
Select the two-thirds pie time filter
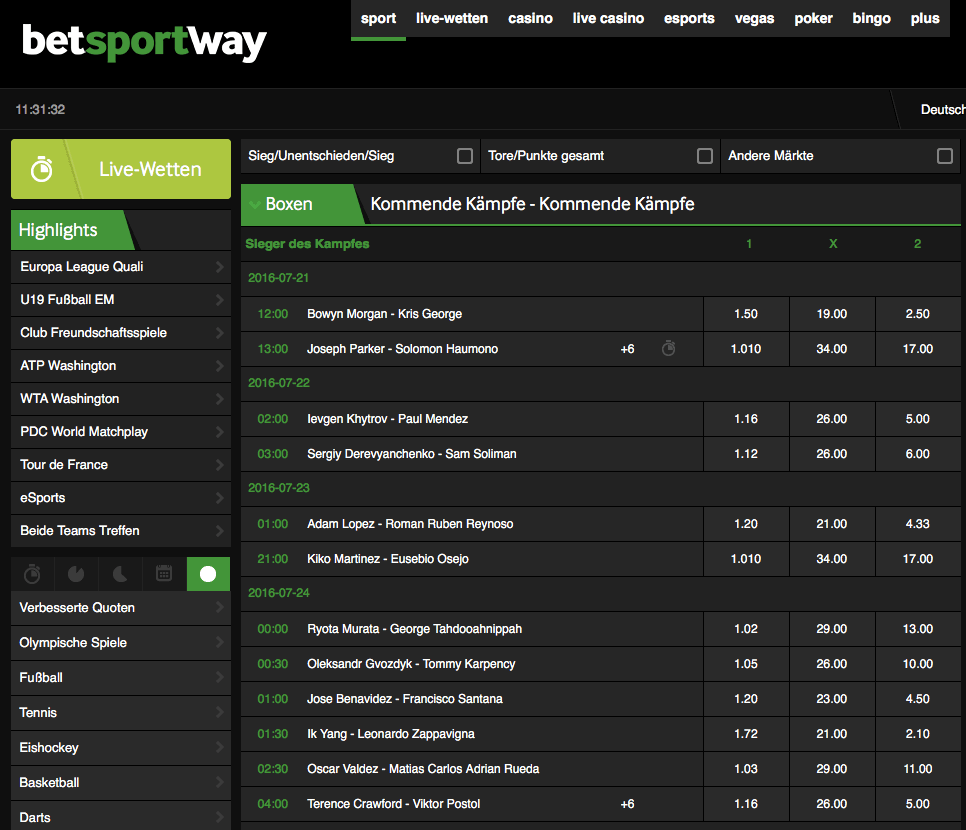tap(120, 574)
